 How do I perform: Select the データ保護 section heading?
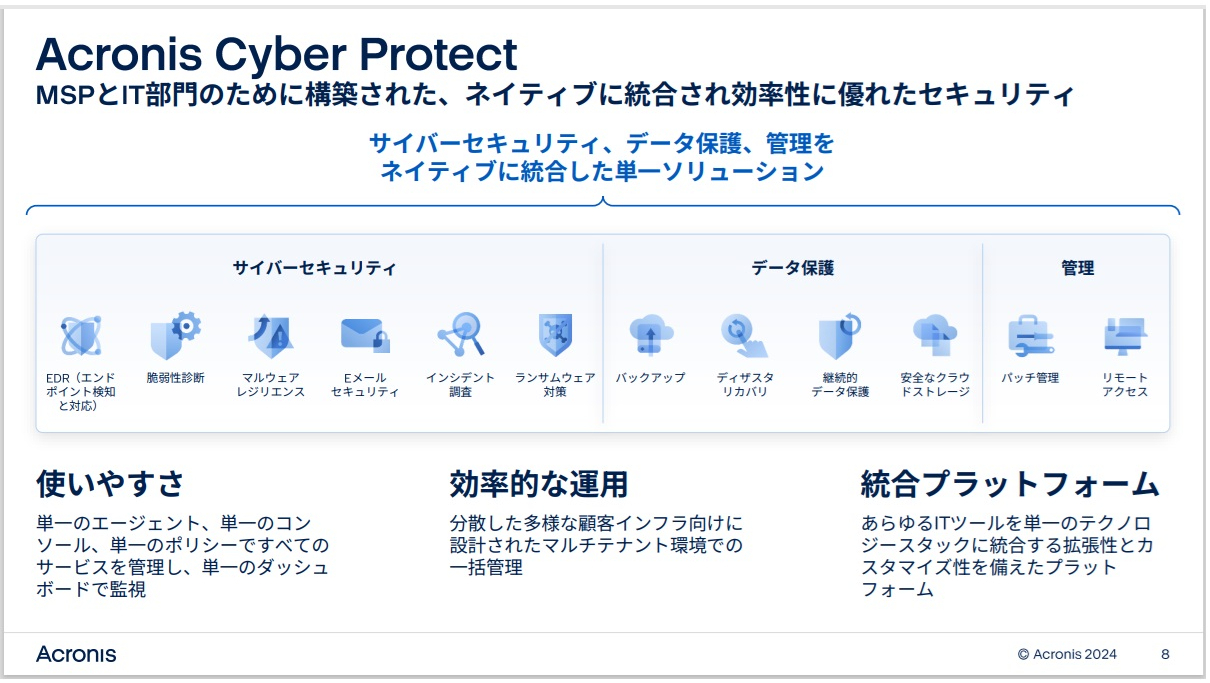click(792, 268)
